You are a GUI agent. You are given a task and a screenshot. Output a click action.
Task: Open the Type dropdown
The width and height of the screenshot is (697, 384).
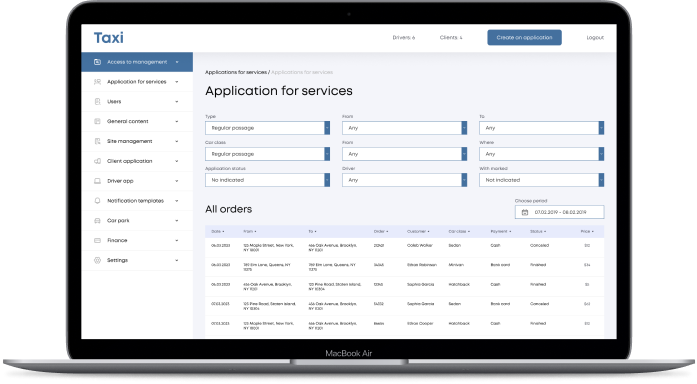pyautogui.click(x=267, y=128)
